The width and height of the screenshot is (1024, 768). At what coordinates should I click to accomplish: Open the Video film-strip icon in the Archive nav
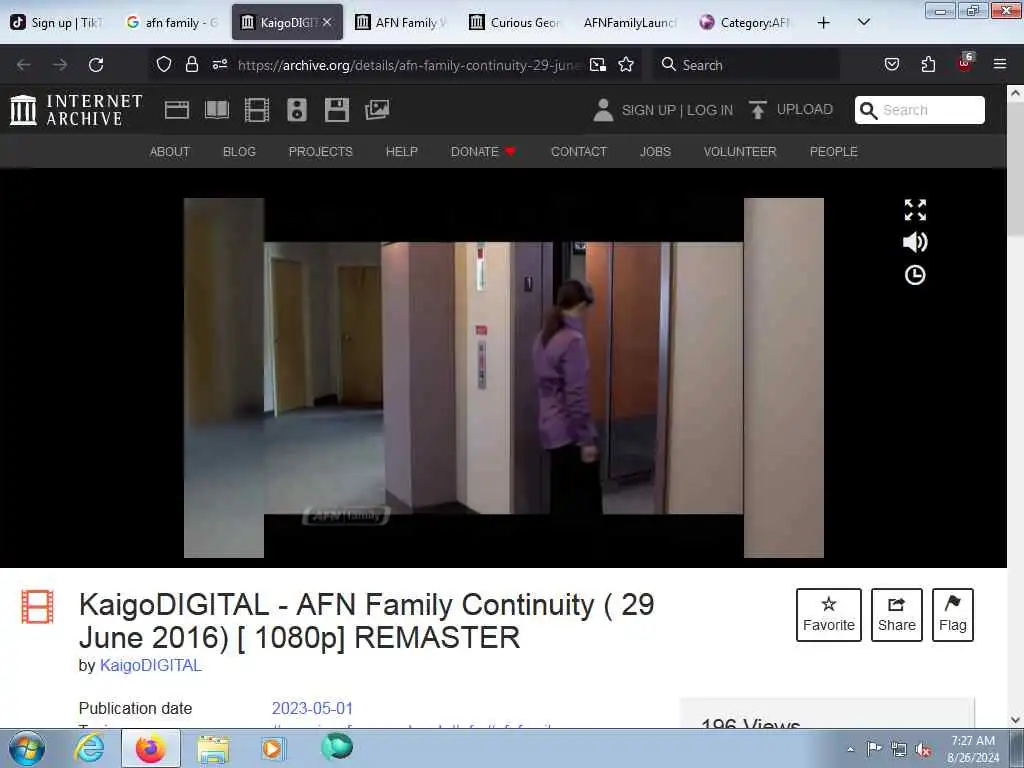[257, 110]
